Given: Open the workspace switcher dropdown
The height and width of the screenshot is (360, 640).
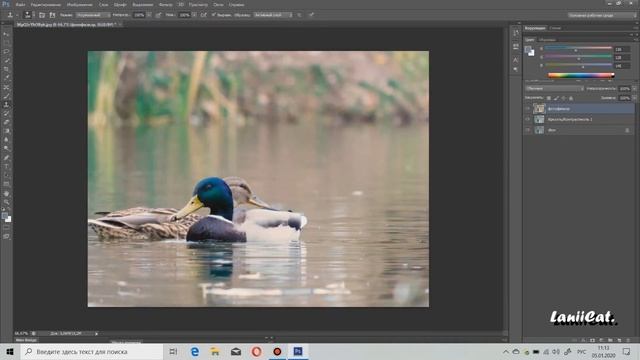Looking at the screenshot, I should 602,15.
